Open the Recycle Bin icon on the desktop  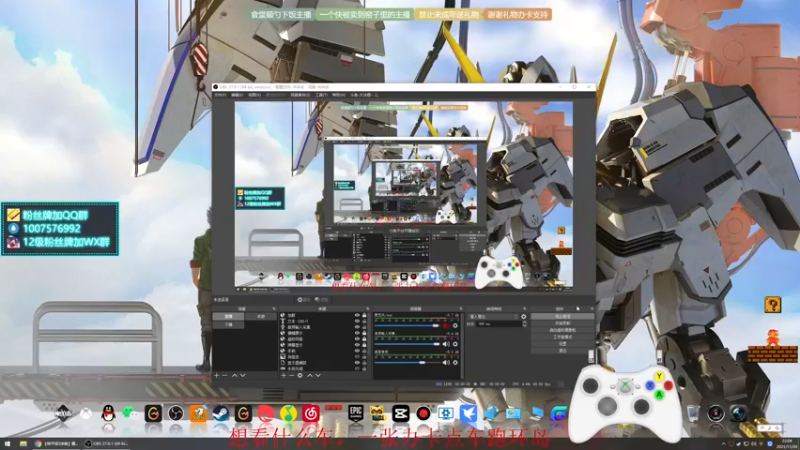[x=692, y=413]
